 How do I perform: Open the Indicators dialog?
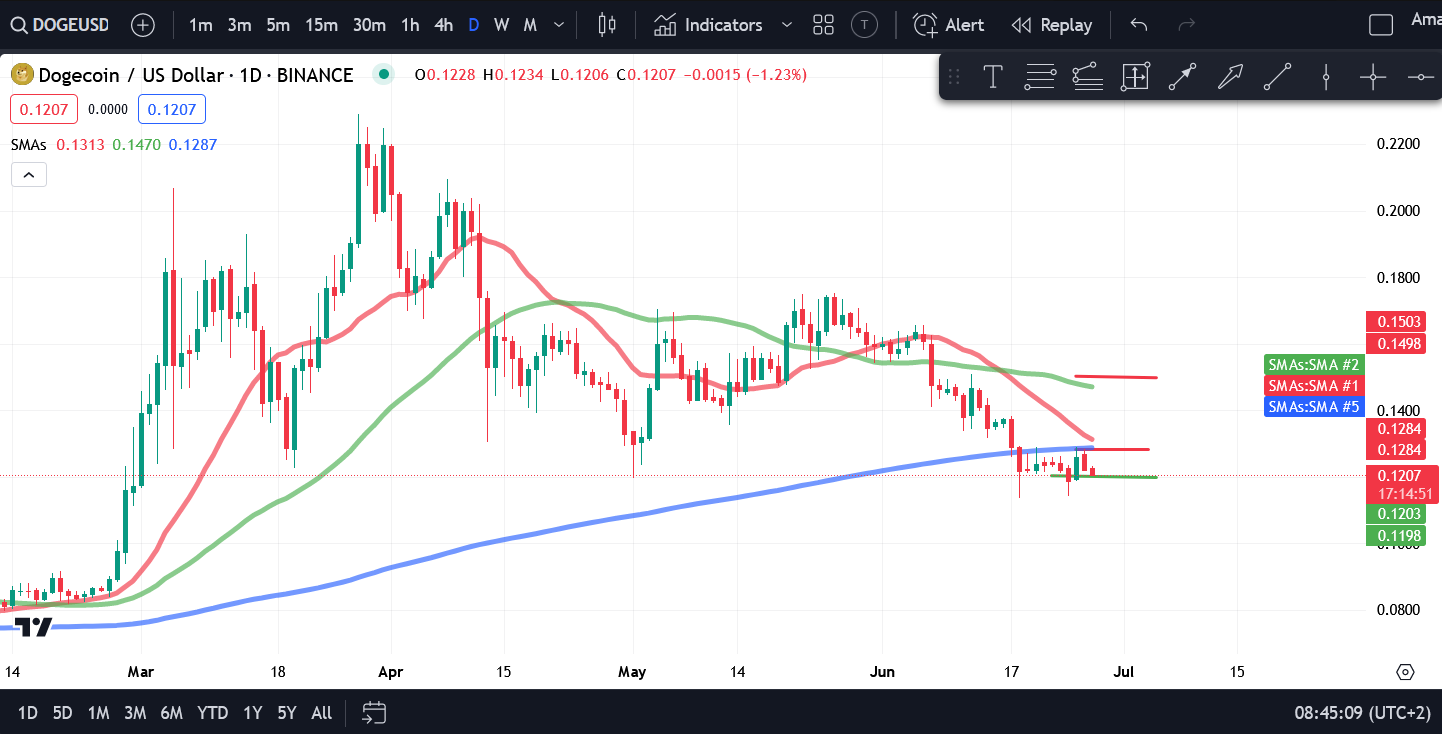pyautogui.click(x=708, y=25)
